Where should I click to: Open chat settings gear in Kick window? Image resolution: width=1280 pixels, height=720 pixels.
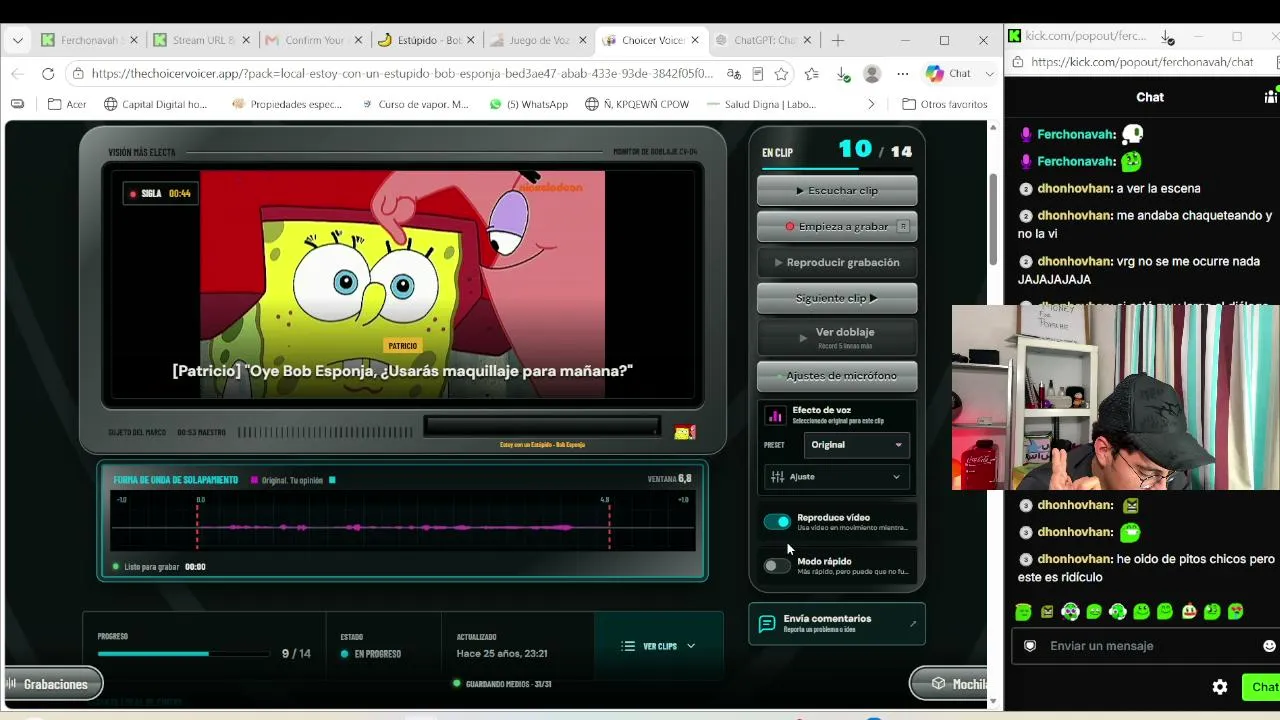click(1220, 687)
